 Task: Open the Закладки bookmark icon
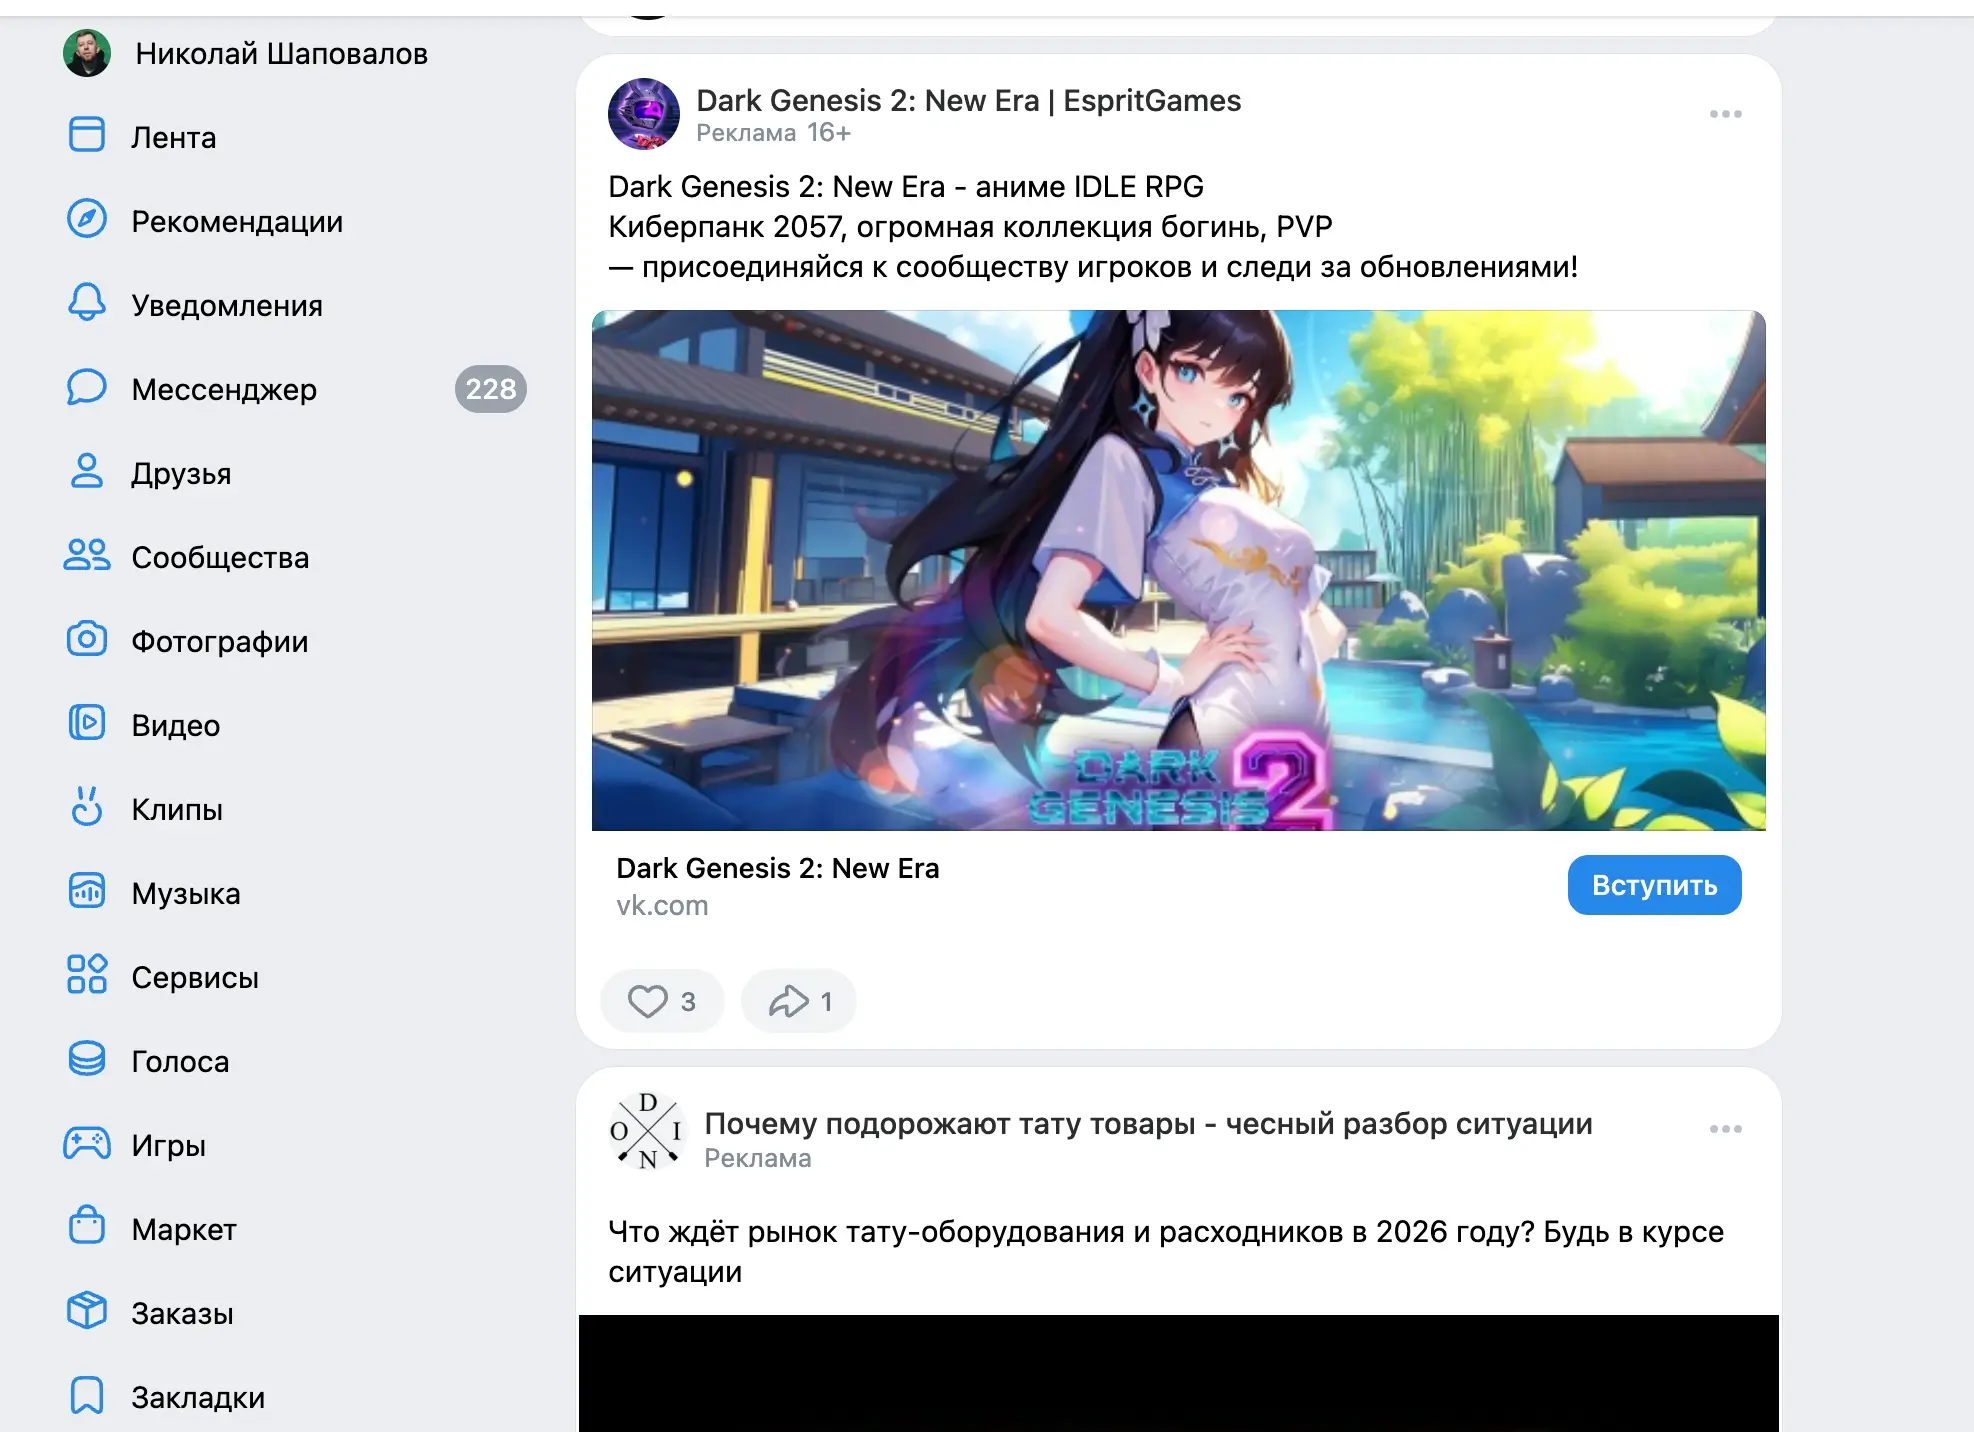click(x=87, y=1394)
